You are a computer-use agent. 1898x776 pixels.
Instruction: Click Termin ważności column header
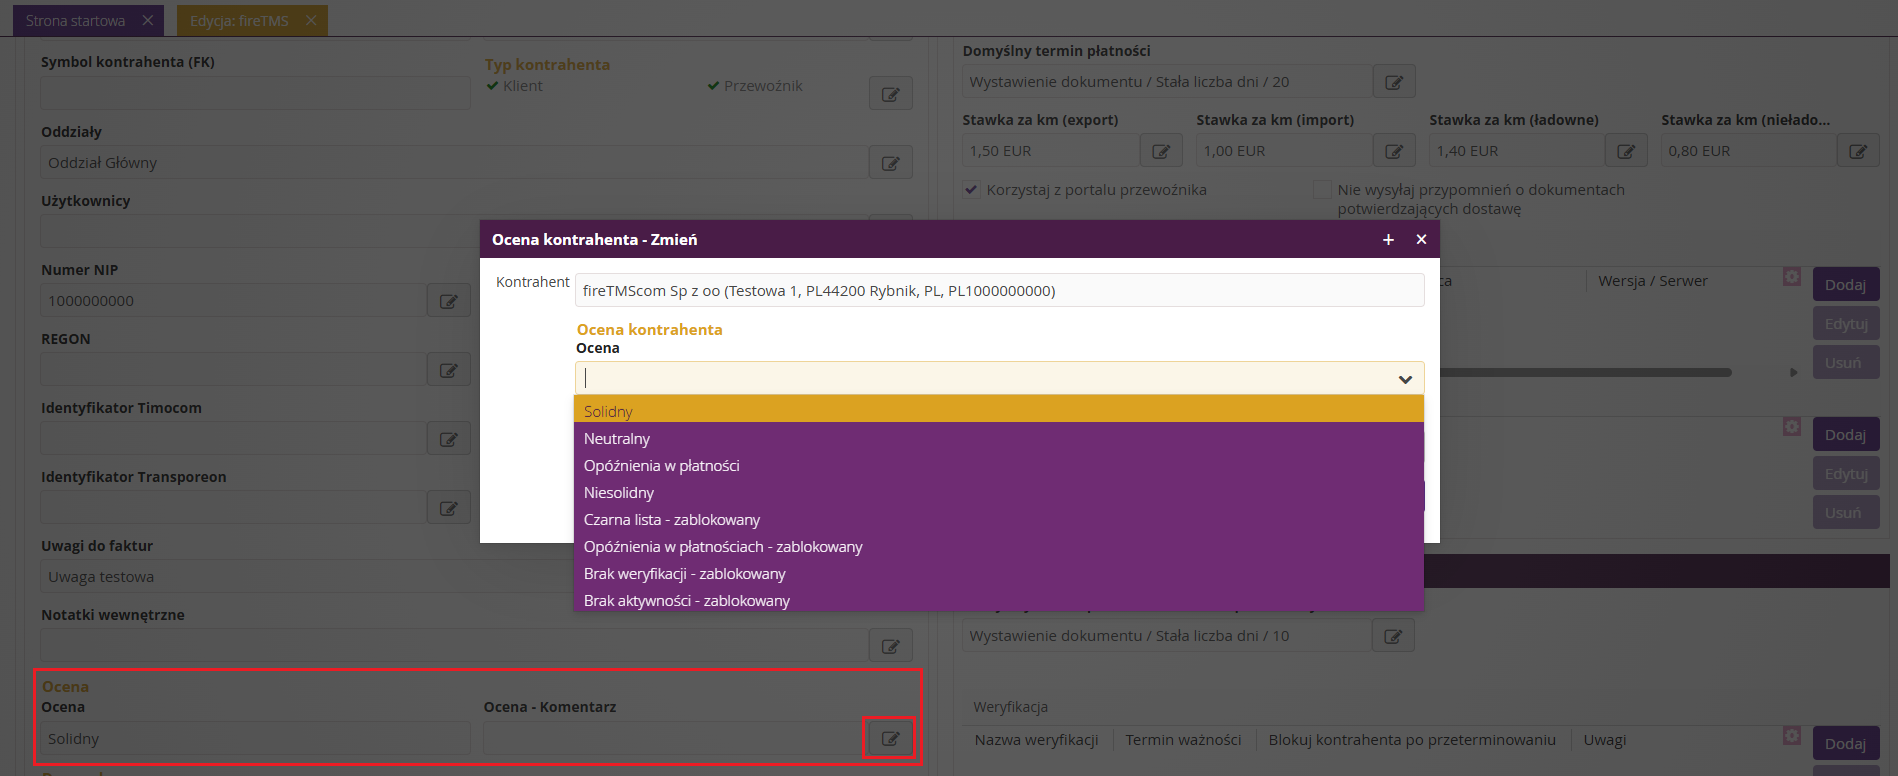[x=1183, y=740]
